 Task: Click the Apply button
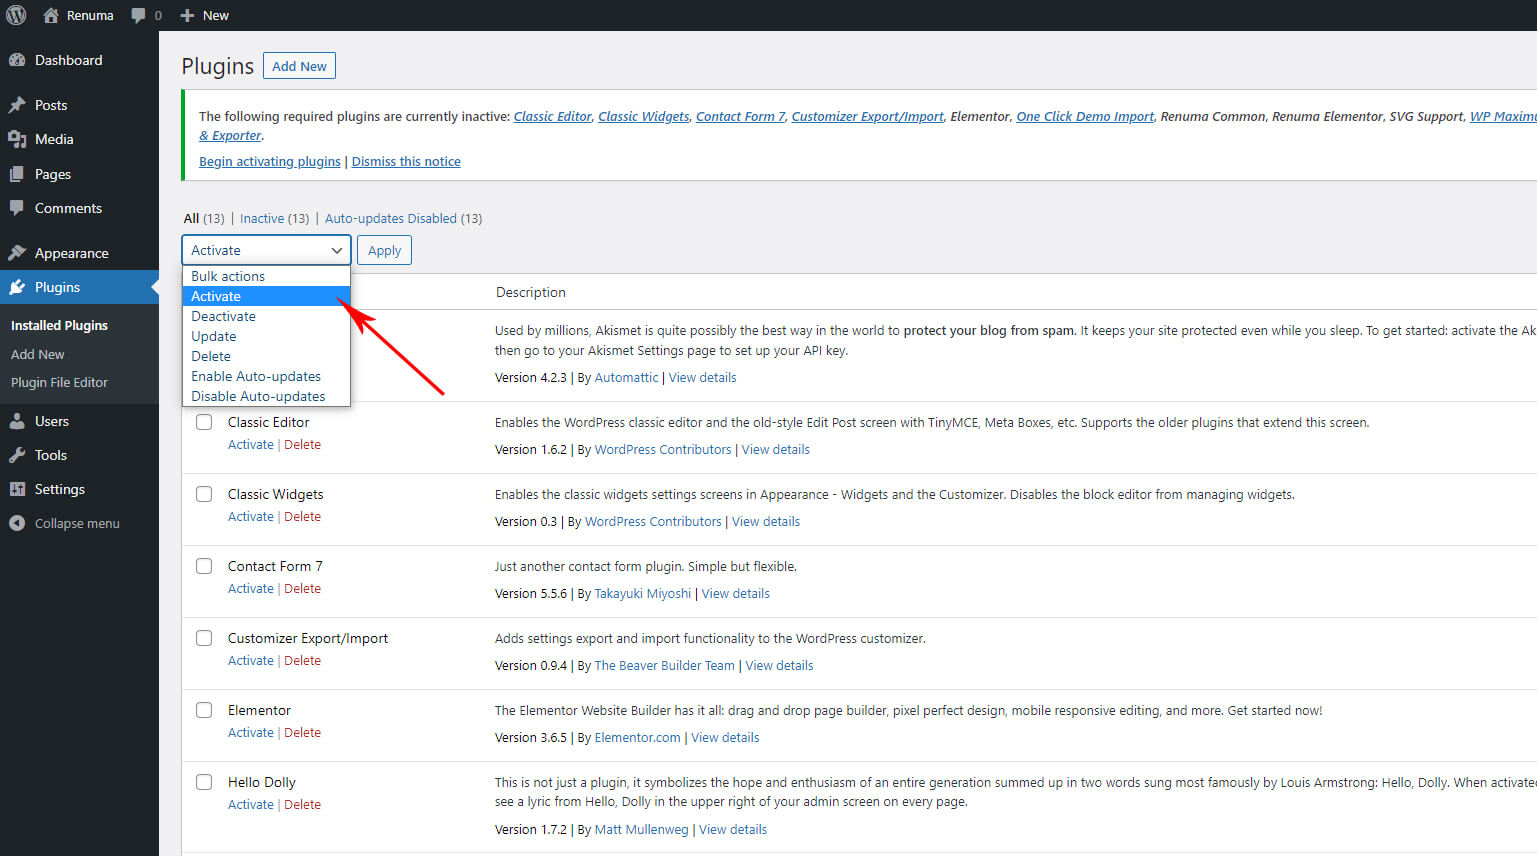(384, 250)
